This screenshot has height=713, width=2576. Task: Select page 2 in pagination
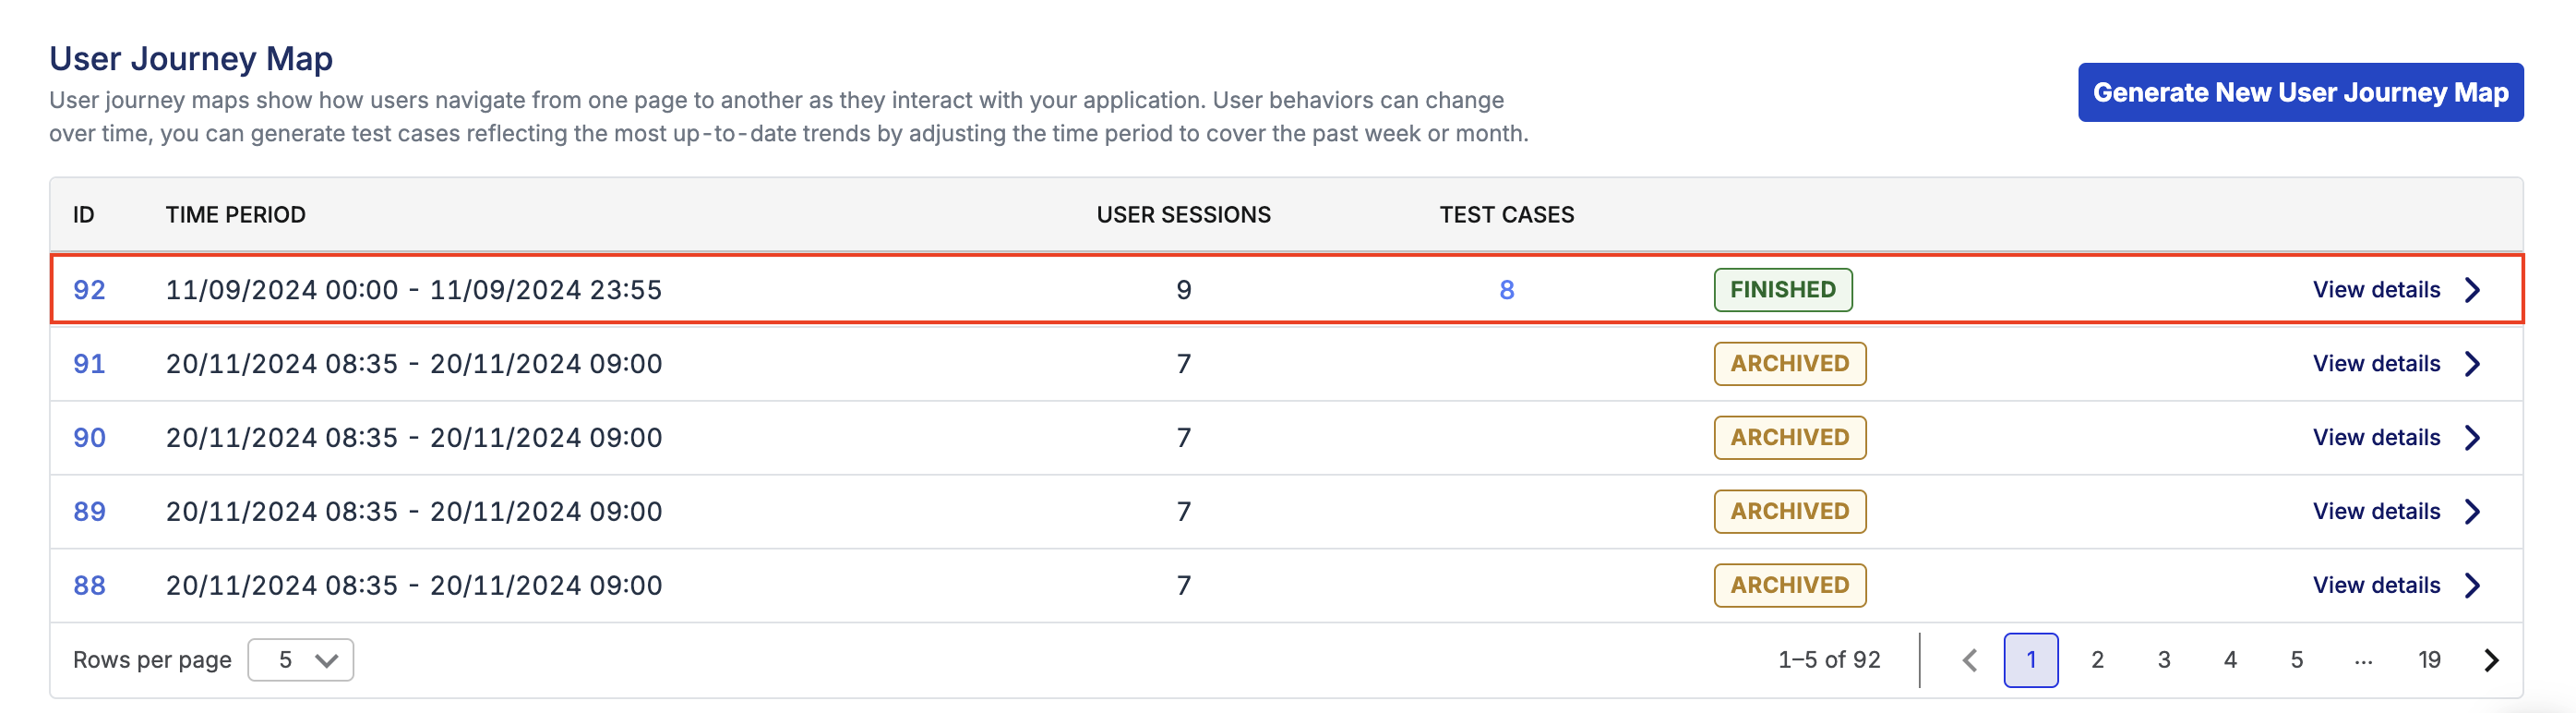tap(2097, 660)
